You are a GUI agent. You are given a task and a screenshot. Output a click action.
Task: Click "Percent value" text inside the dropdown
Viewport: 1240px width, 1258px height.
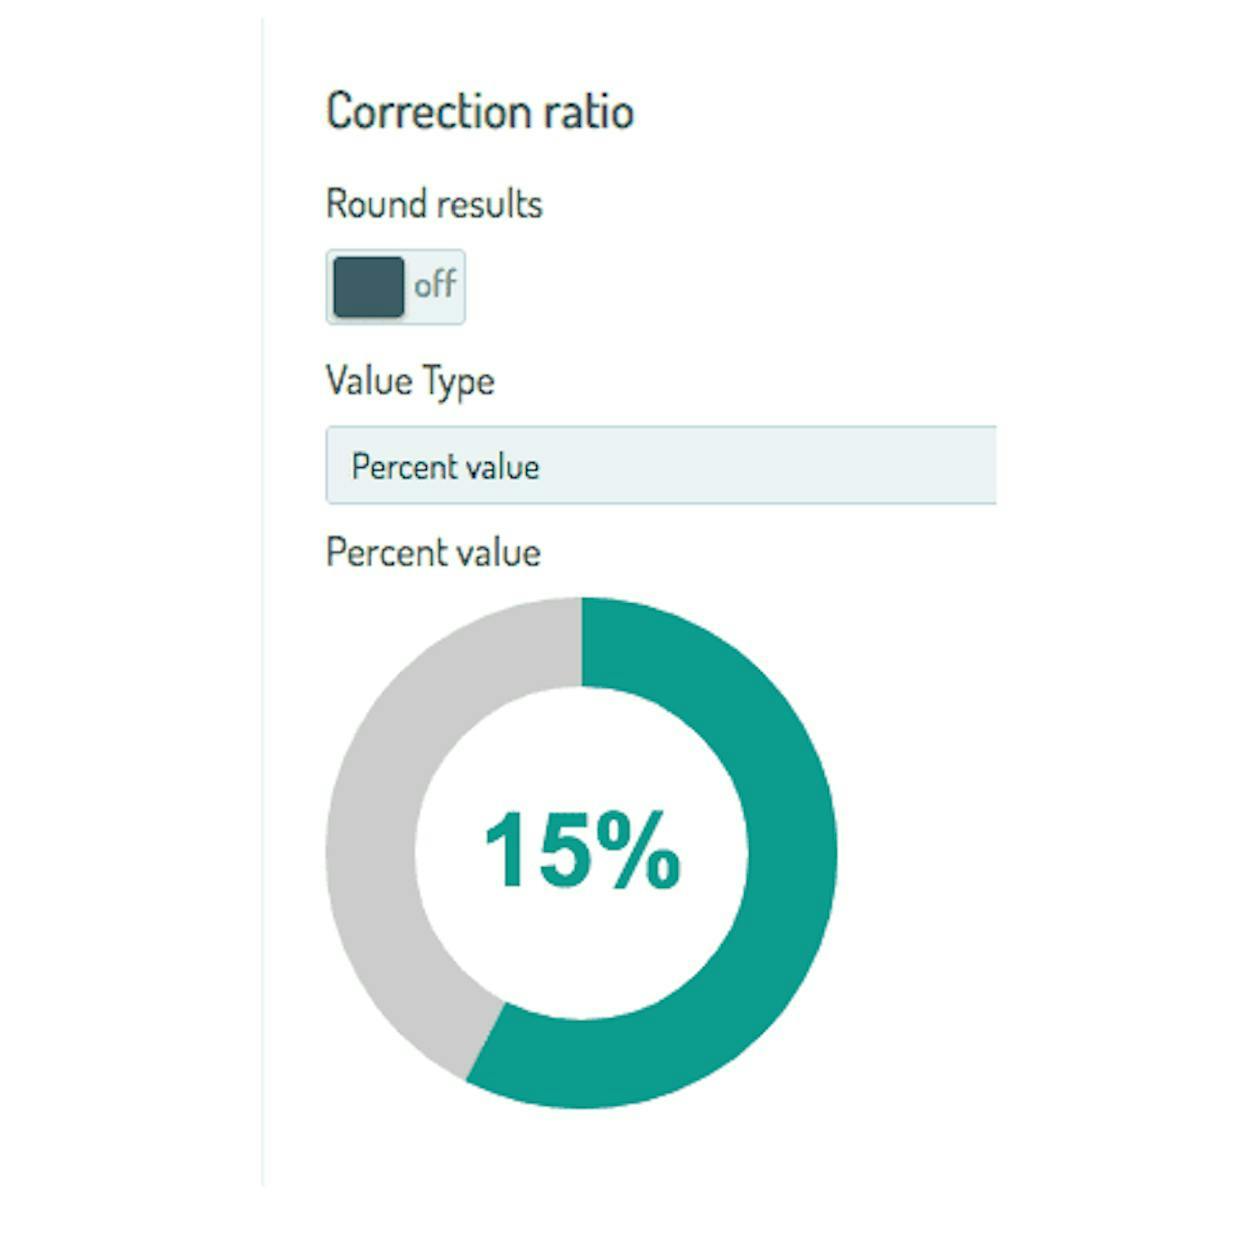[x=445, y=467]
